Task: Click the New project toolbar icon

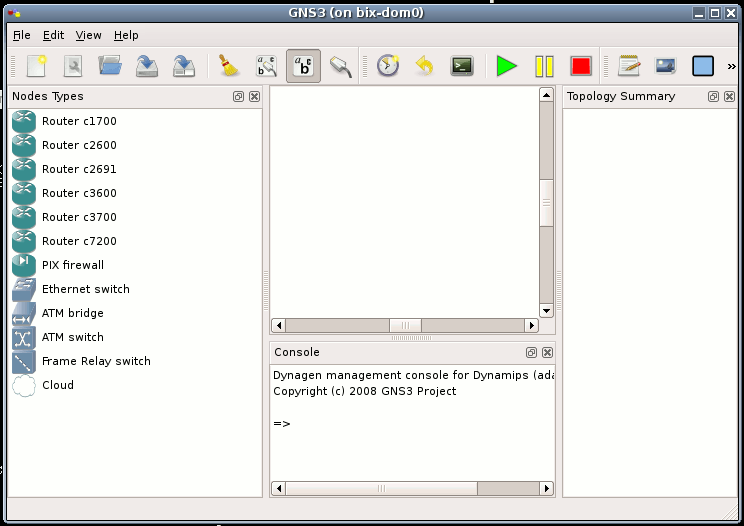Action: click(37, 66)
